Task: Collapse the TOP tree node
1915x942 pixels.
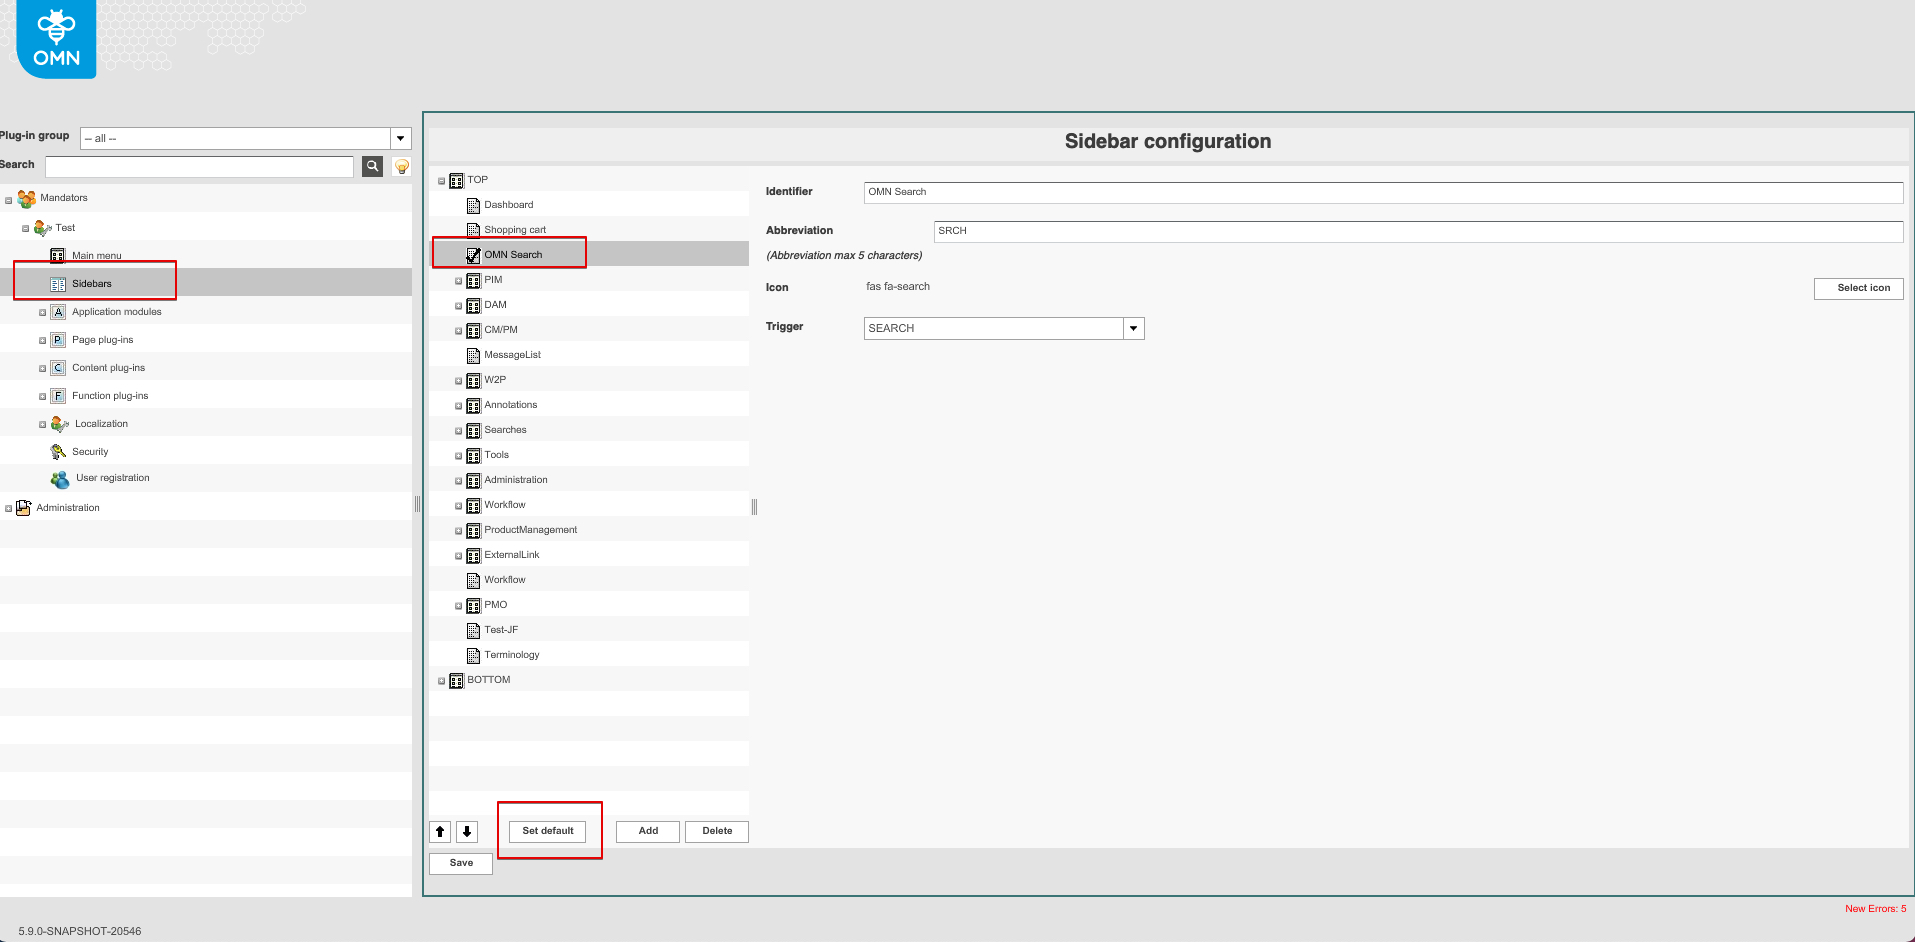Action: pyautogui.click(x=441, y=180)
